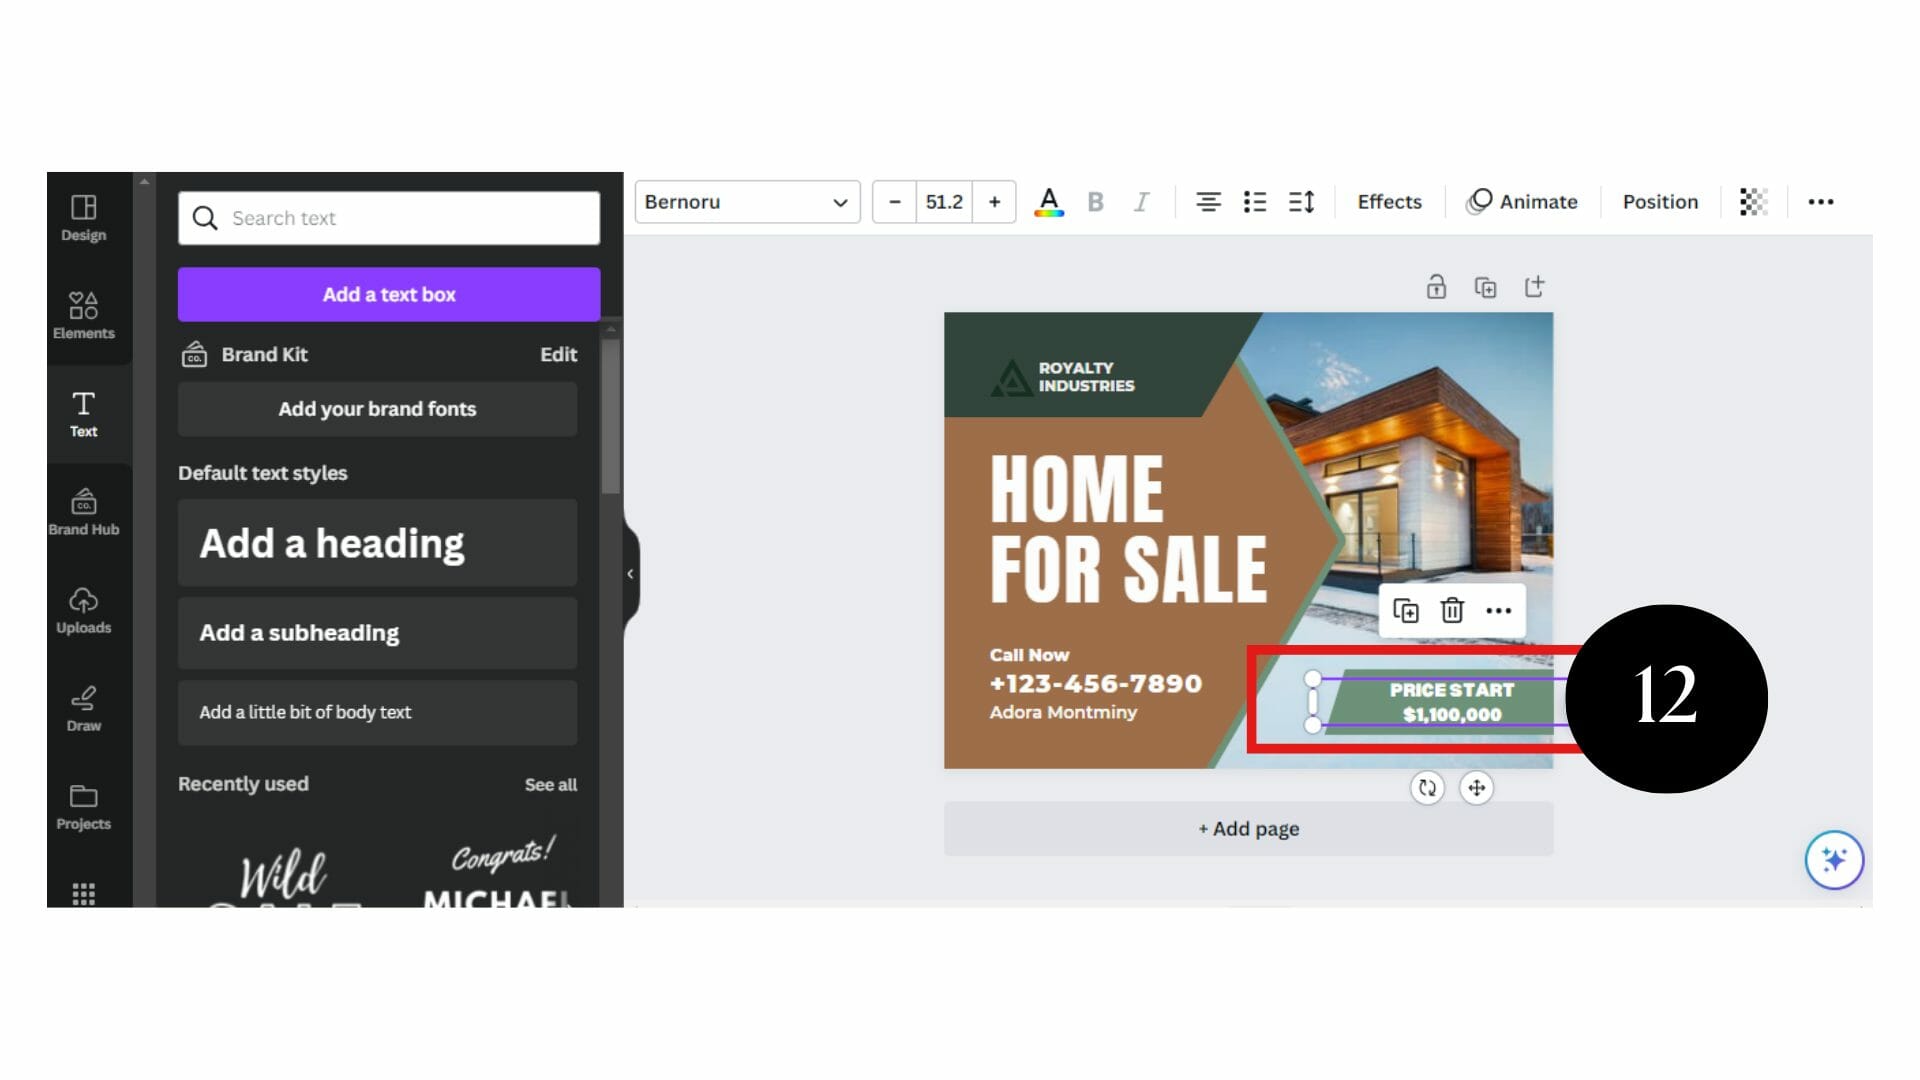Screen dimensions: 1920x1080
Task: Toggle bold formatting button
Action: tap(1095, 202)
